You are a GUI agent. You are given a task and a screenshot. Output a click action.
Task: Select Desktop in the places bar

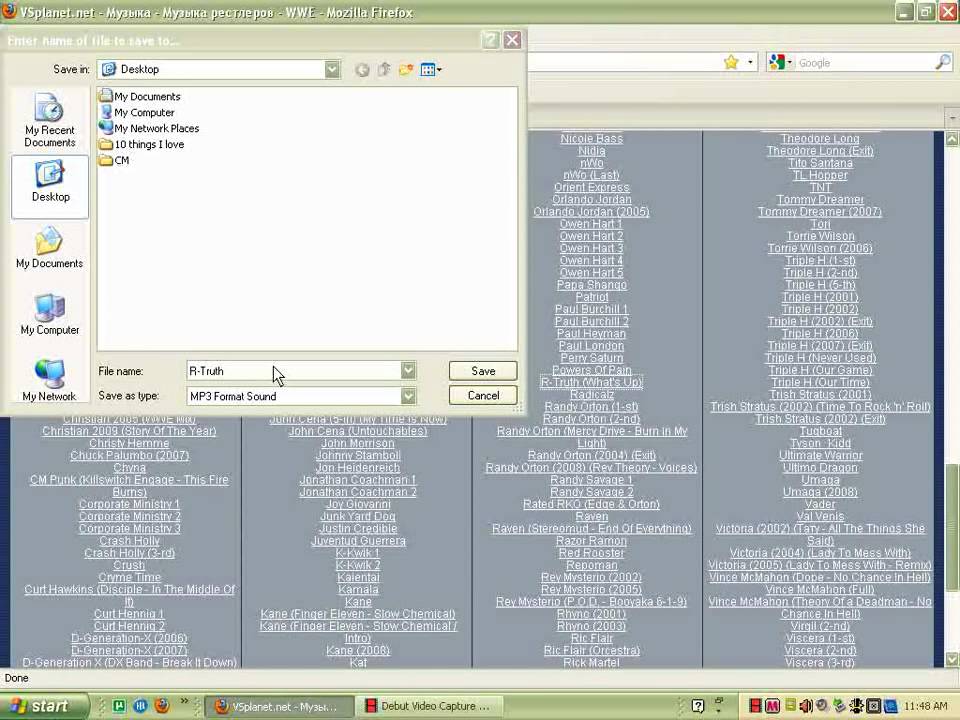[50, 186]
